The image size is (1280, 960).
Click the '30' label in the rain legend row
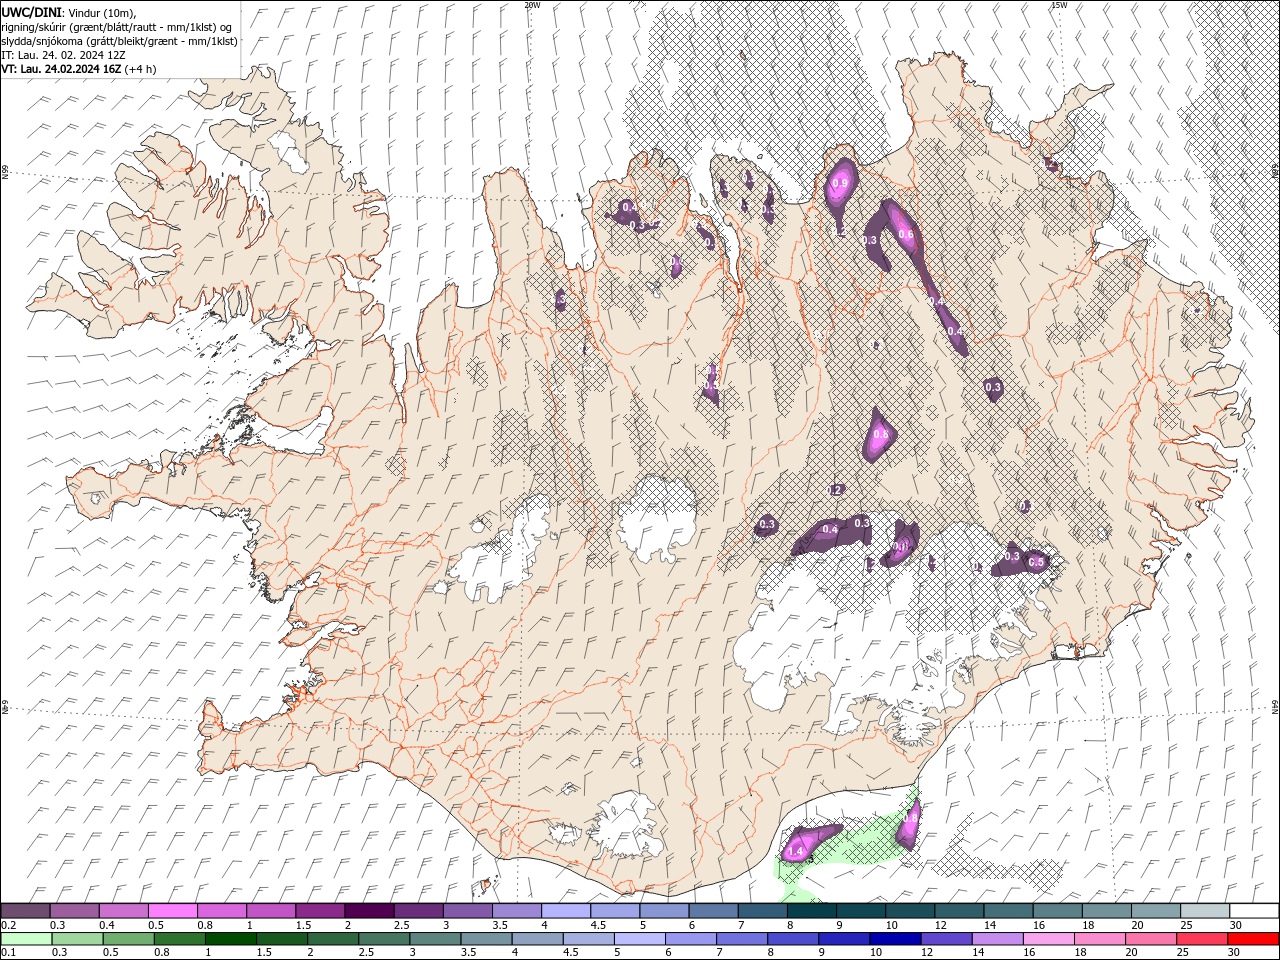point(1233,953)
